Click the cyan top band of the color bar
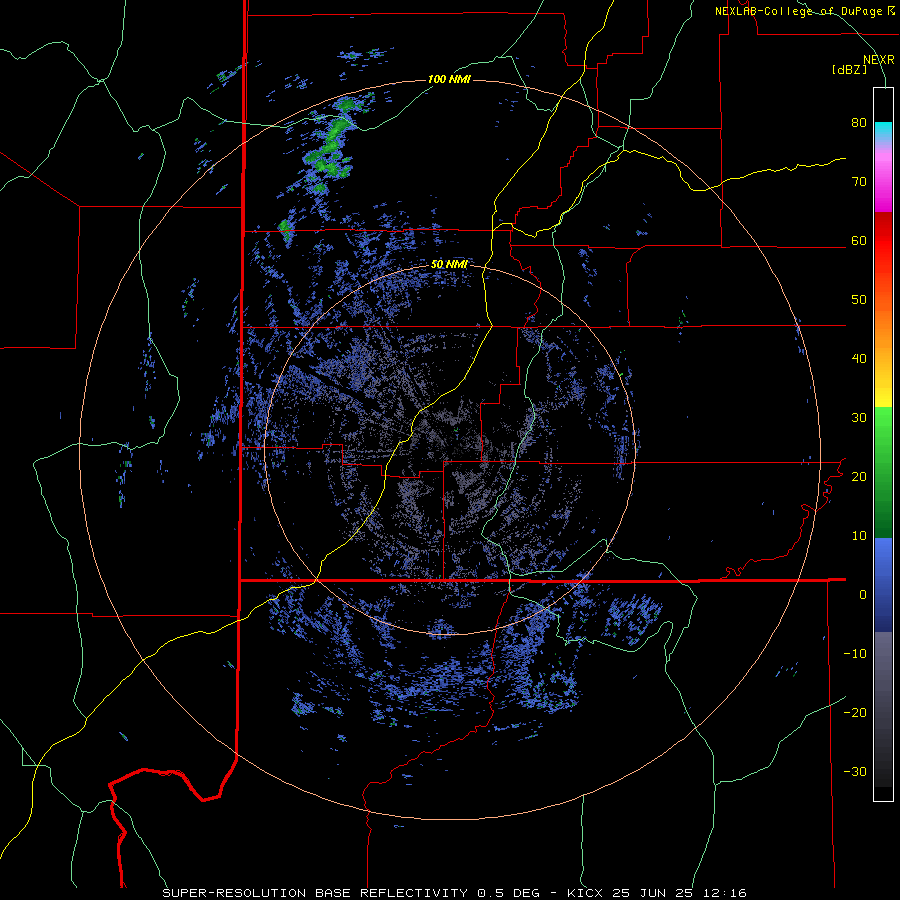 tap(883, 133)
